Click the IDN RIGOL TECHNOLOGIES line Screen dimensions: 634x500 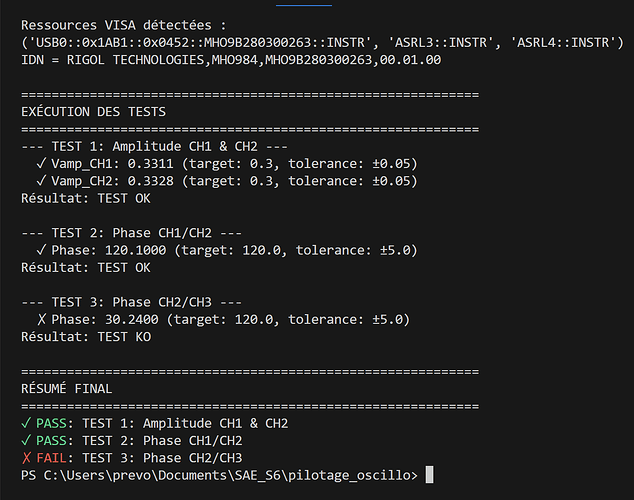[x=230, y=59]
